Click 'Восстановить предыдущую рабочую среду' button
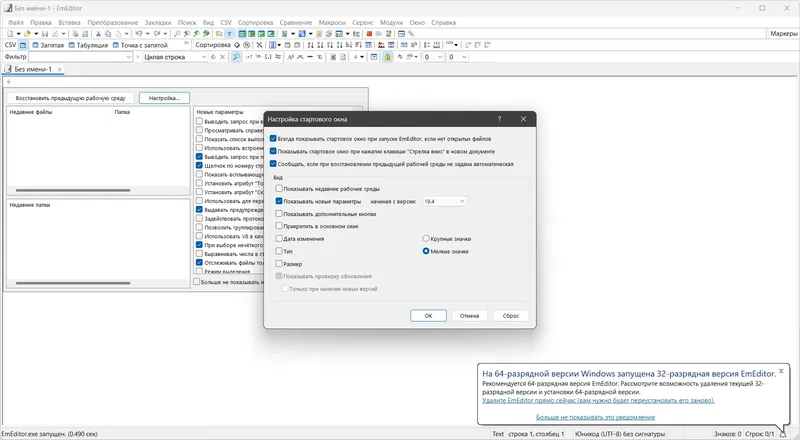This screenshot has width=800, height=440. pos(70,98)
